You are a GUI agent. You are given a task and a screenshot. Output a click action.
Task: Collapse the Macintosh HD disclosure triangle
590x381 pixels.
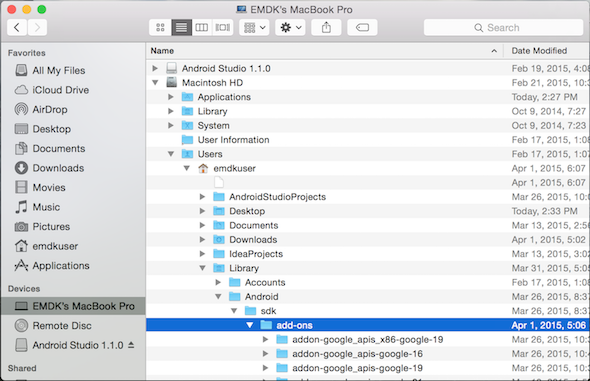pyautogui.click(x=155, y=82)
